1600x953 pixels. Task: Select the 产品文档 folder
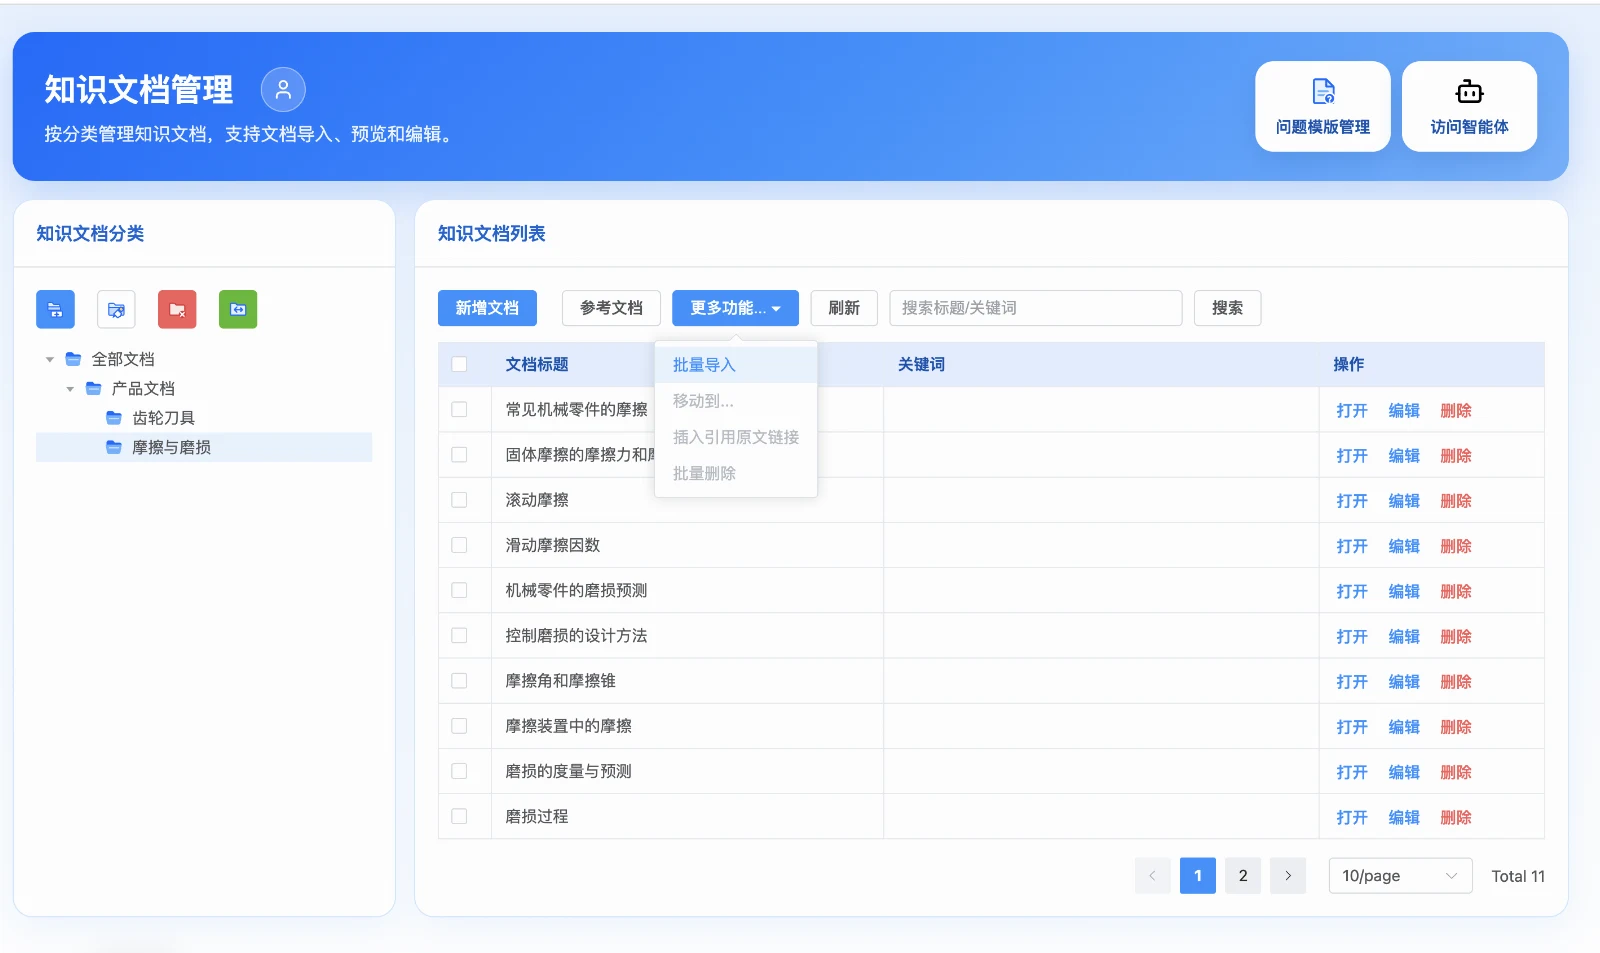point(143,388)
